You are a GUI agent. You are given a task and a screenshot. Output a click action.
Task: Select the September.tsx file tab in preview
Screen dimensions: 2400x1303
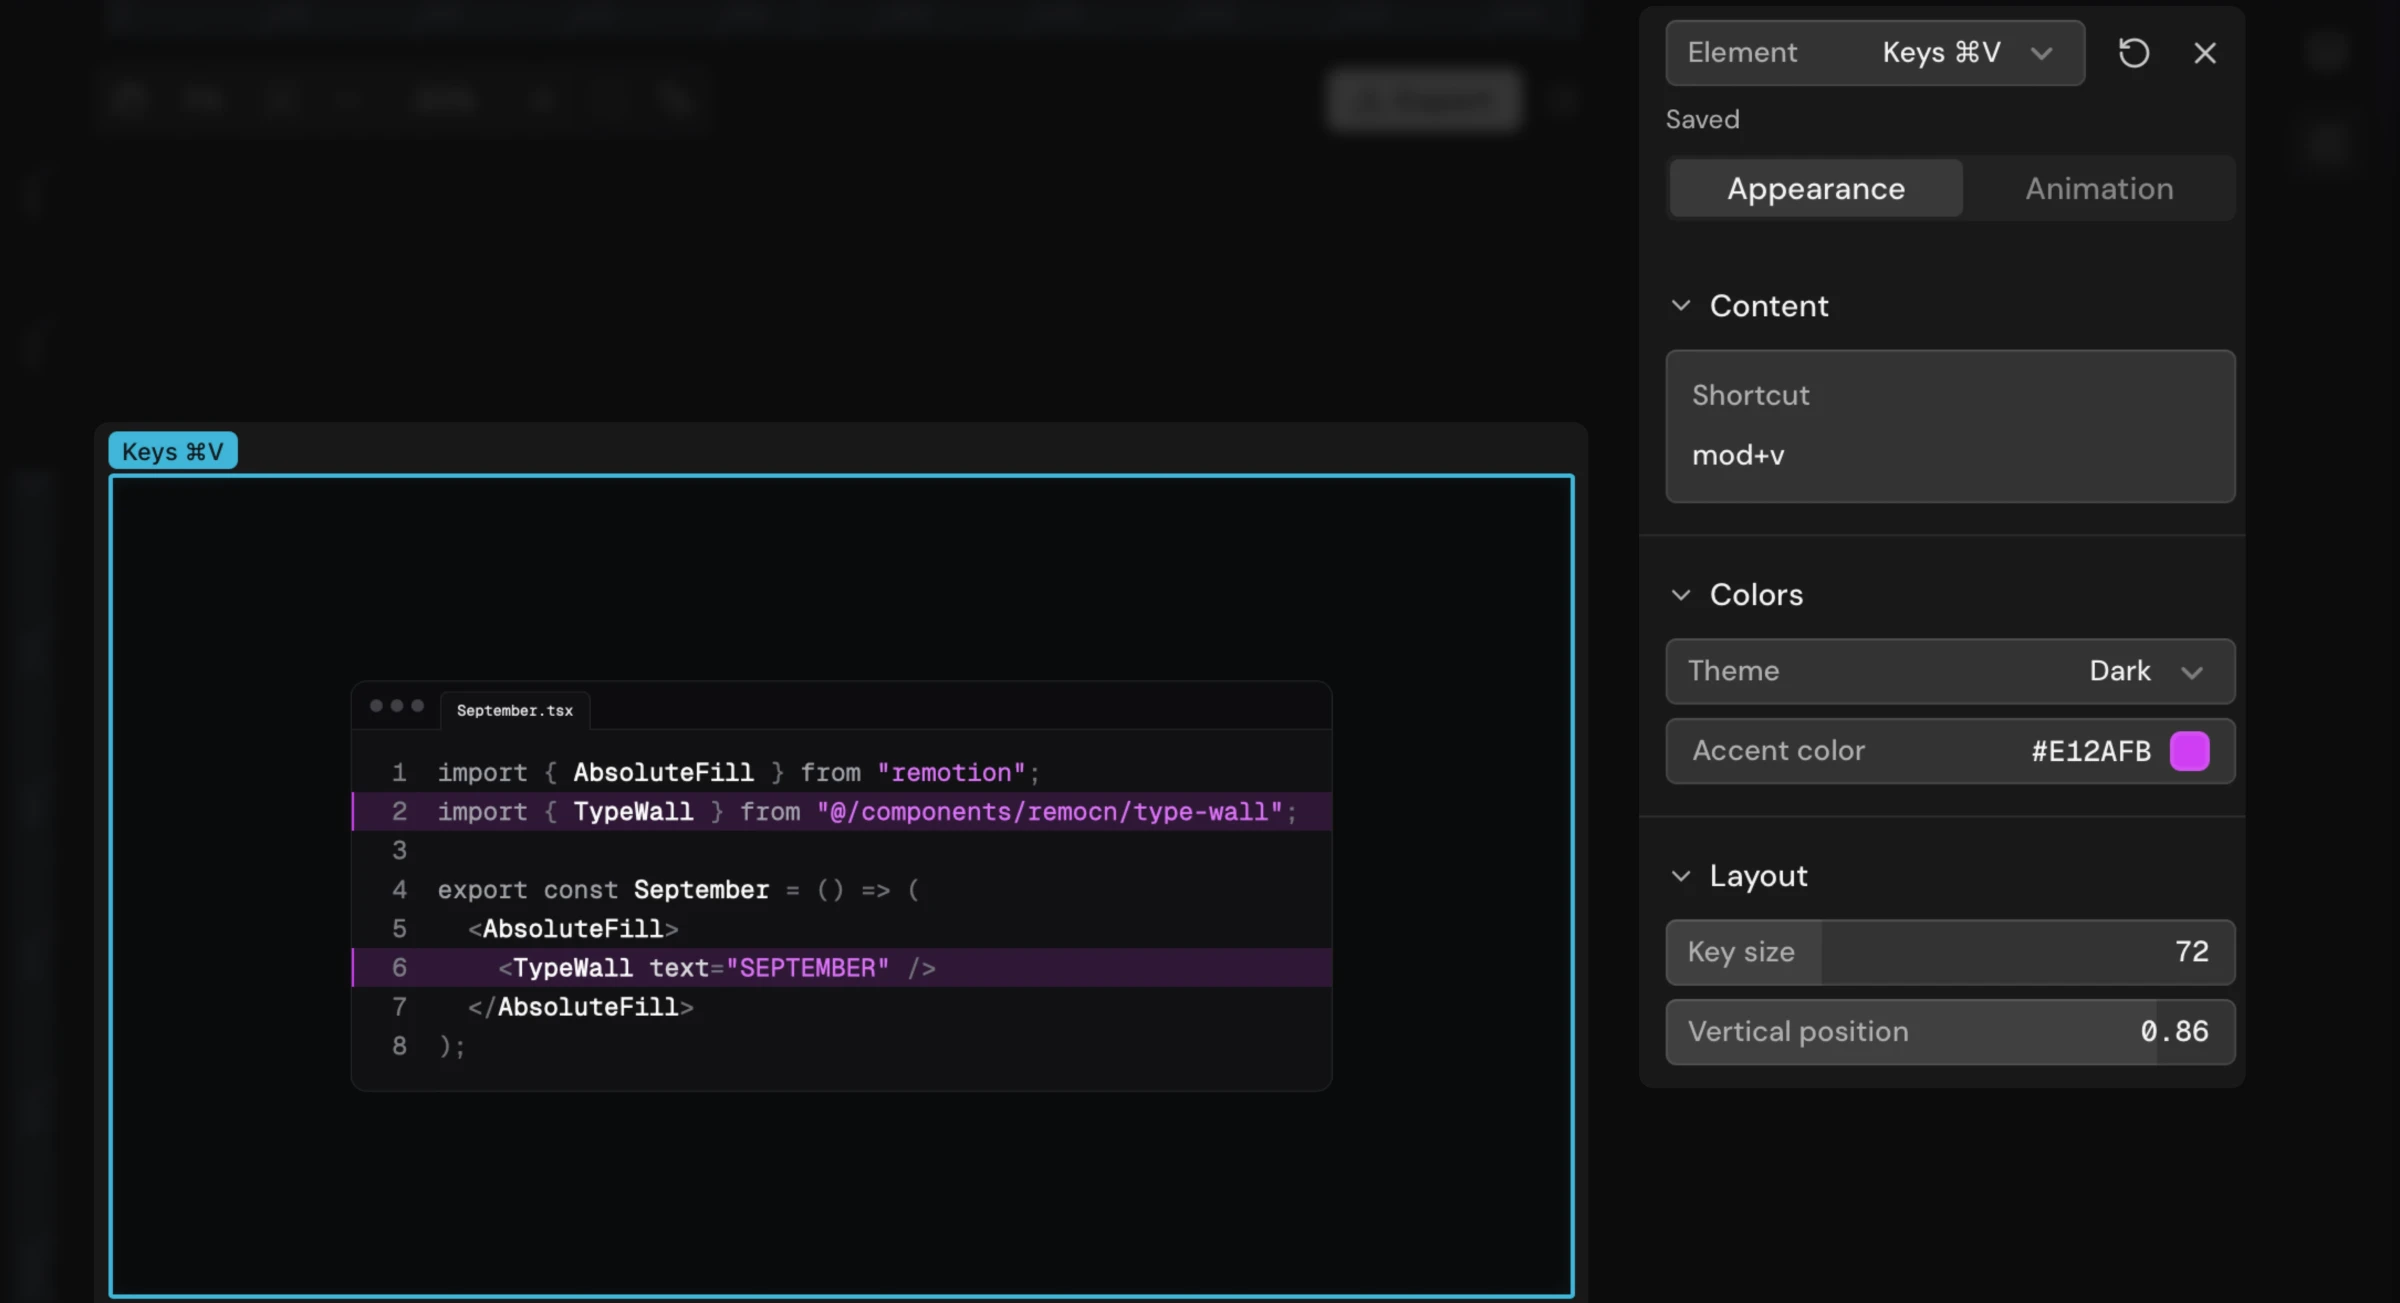click(x=515, y=710)
